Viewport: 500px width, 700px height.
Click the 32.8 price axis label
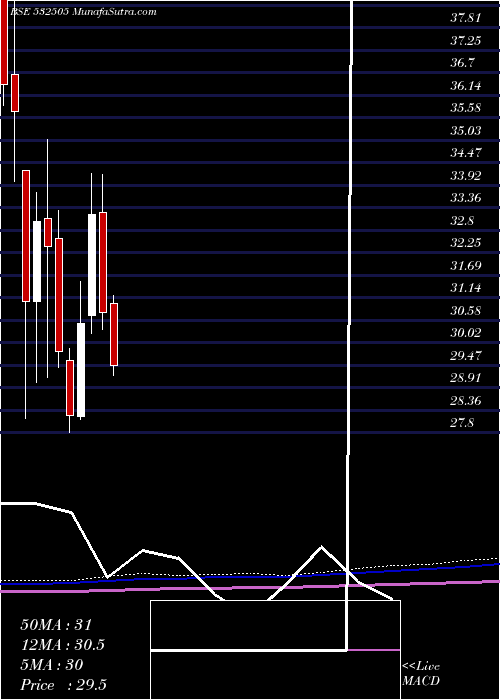point(462,221)
